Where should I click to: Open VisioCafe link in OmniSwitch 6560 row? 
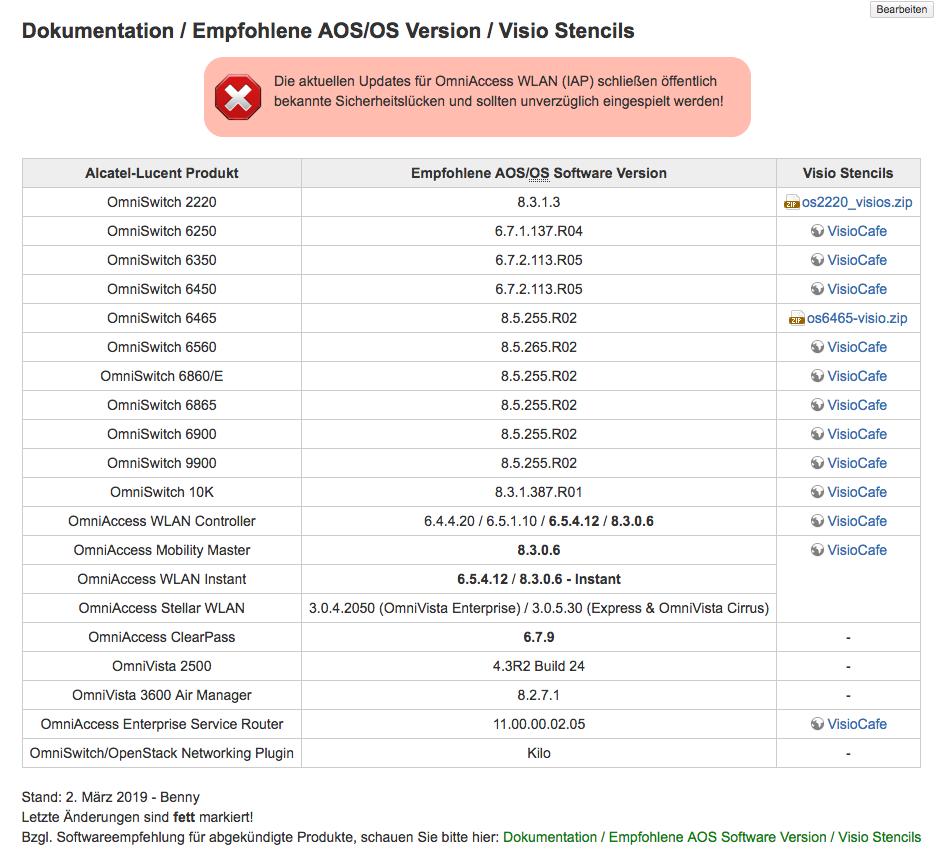(857, 347)
